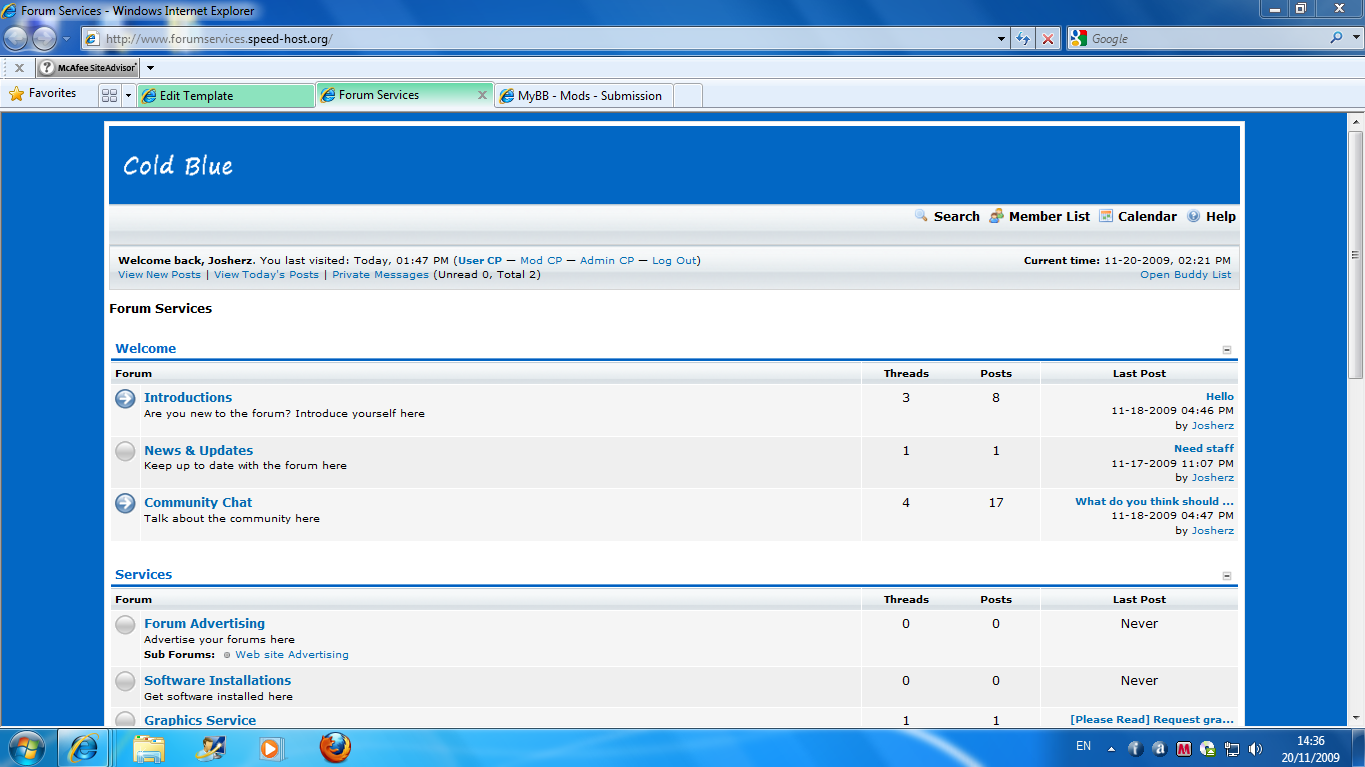The image size is (1365, 767).
Task: Switch to MyBB - Mods - Submission tab
Action: coord(588,96)
